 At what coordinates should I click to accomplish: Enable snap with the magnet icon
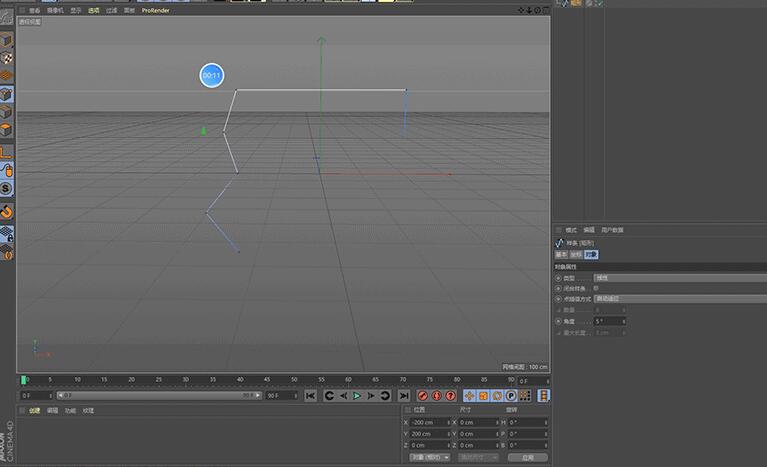[x=6, y=211]
